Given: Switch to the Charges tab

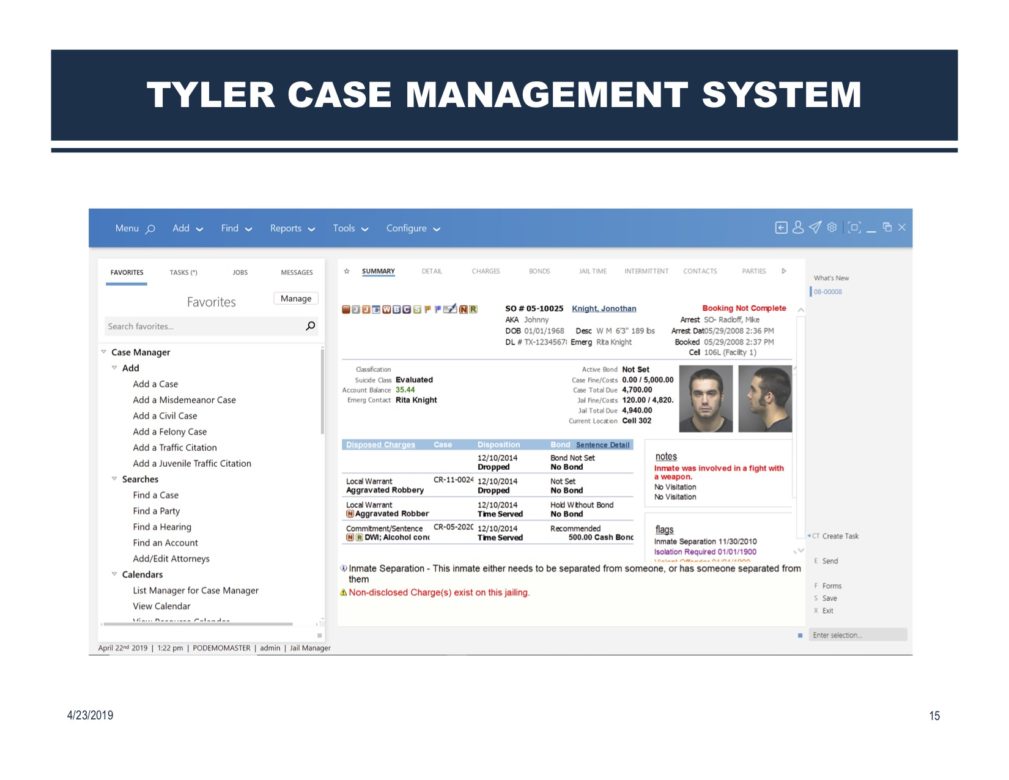Looking at the screenshot, I should (x=486, y=271).
